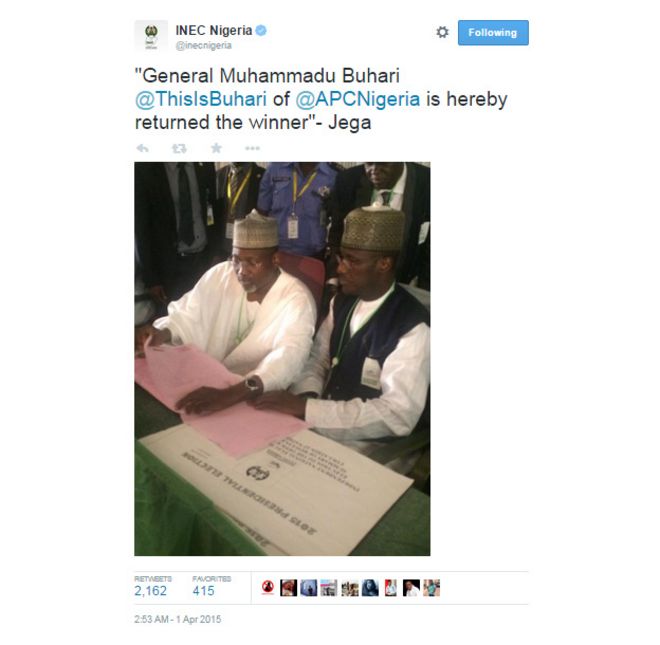The image size is (660, 645).
Task: Open the second retweeter avatar
Action: [288, 588]
